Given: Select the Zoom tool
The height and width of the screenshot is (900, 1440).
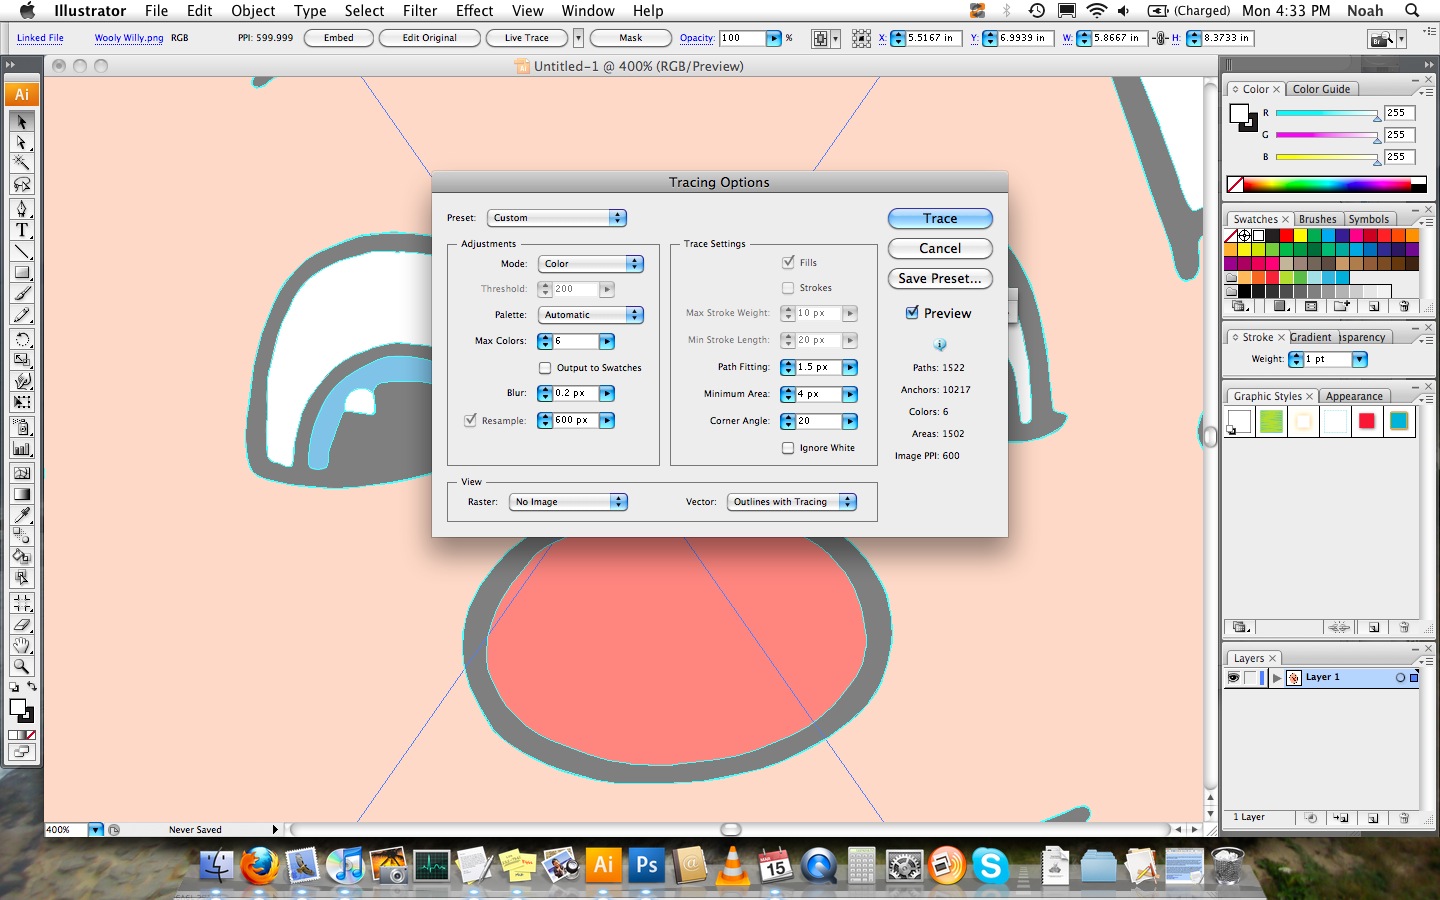Looking at the screenshot, I should 22,667.
